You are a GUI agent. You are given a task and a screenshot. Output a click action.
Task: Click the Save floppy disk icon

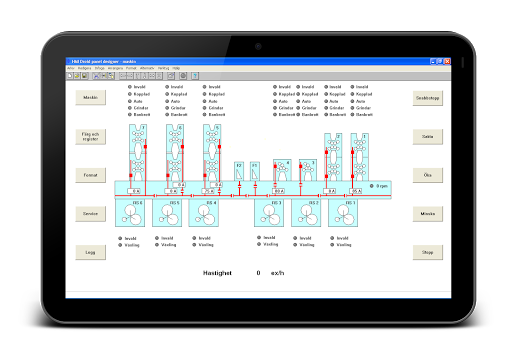tap(84, 76)
